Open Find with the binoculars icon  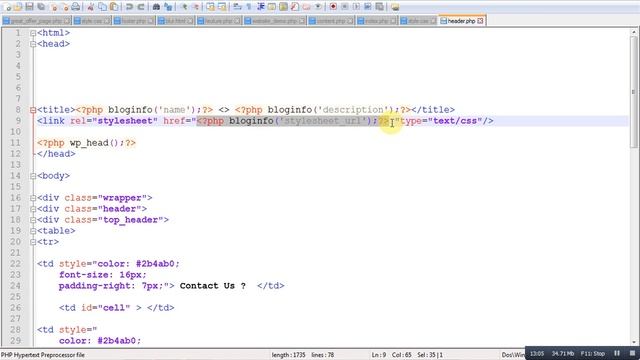tap(156, 7)
